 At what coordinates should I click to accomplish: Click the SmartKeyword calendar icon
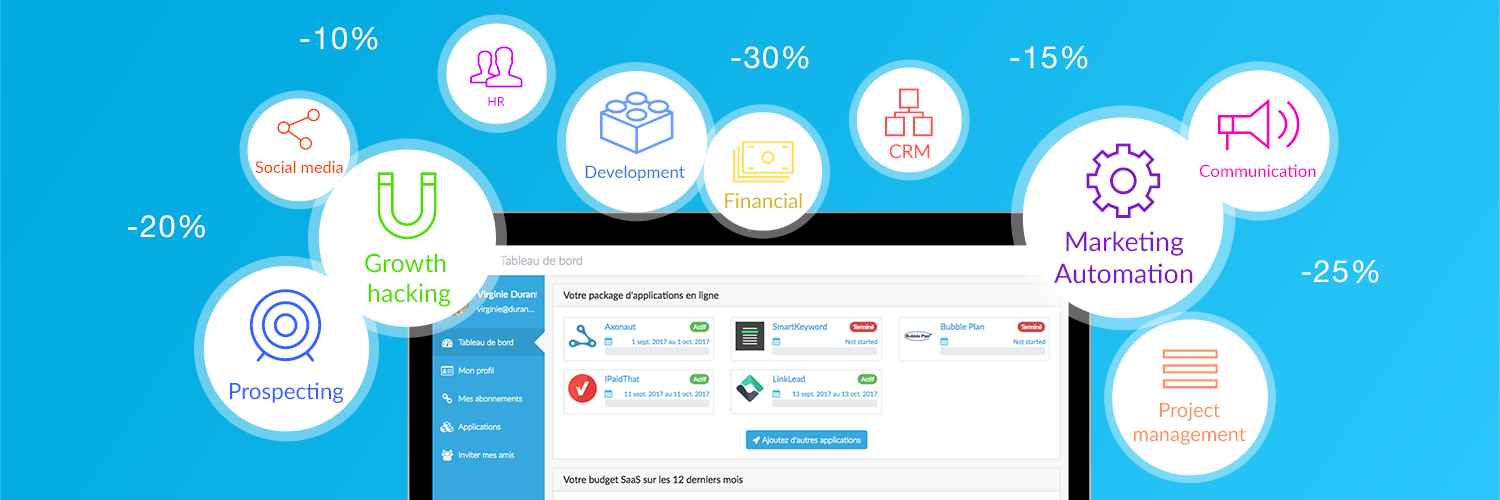coord(775,341)
